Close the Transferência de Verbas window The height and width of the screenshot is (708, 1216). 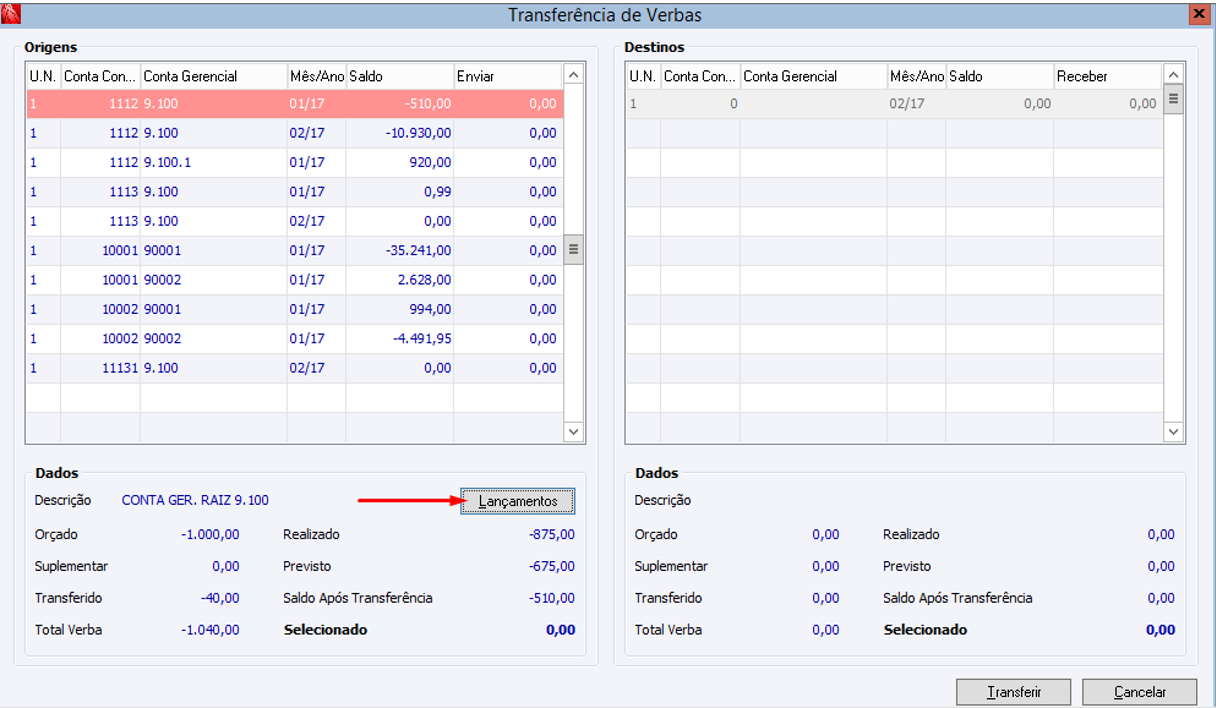(1197, 14)
